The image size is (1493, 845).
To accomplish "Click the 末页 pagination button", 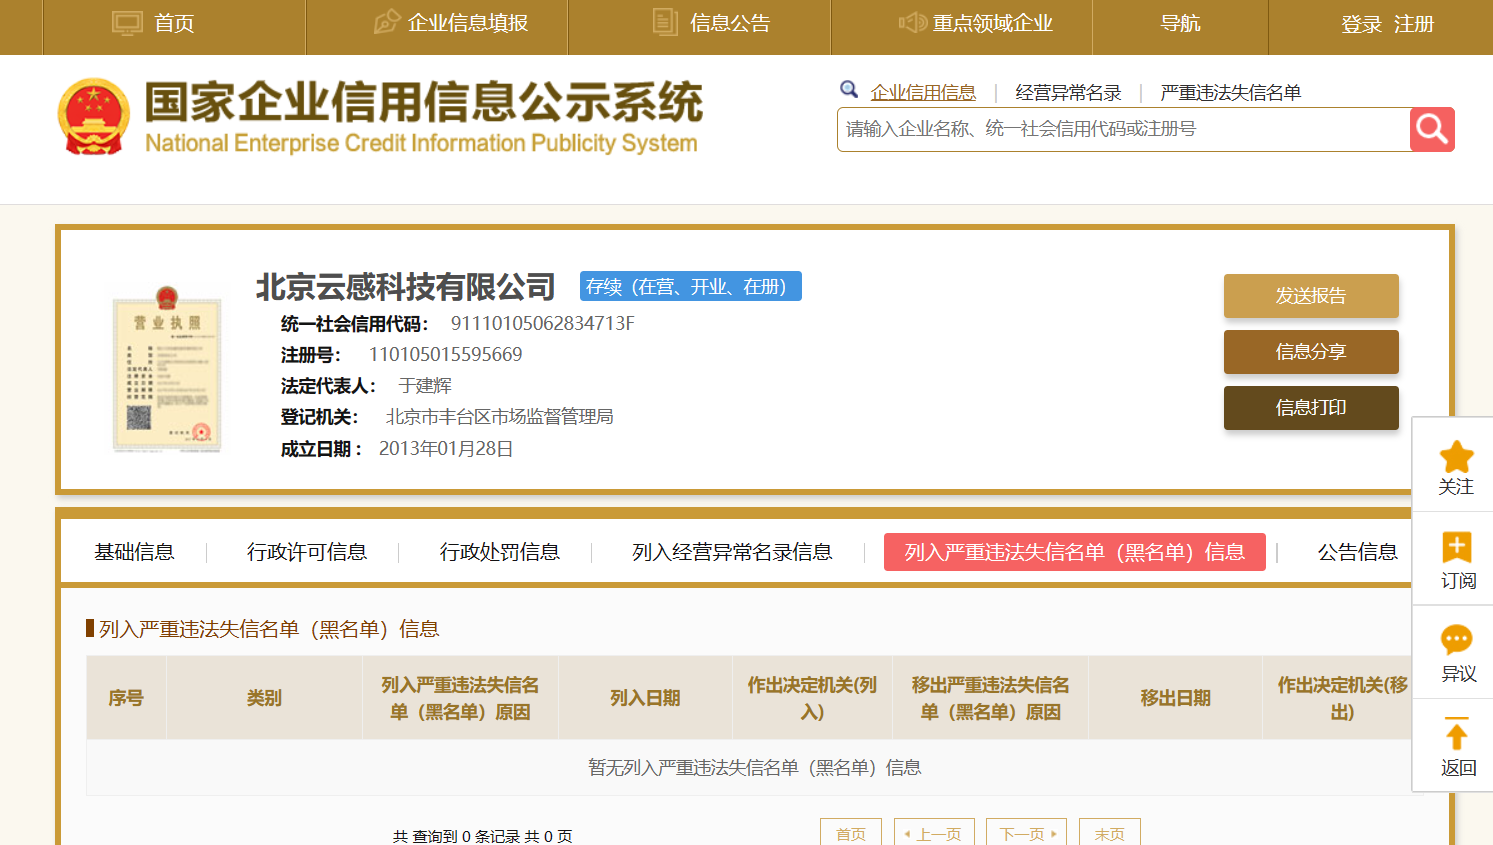I will 1110,834.
